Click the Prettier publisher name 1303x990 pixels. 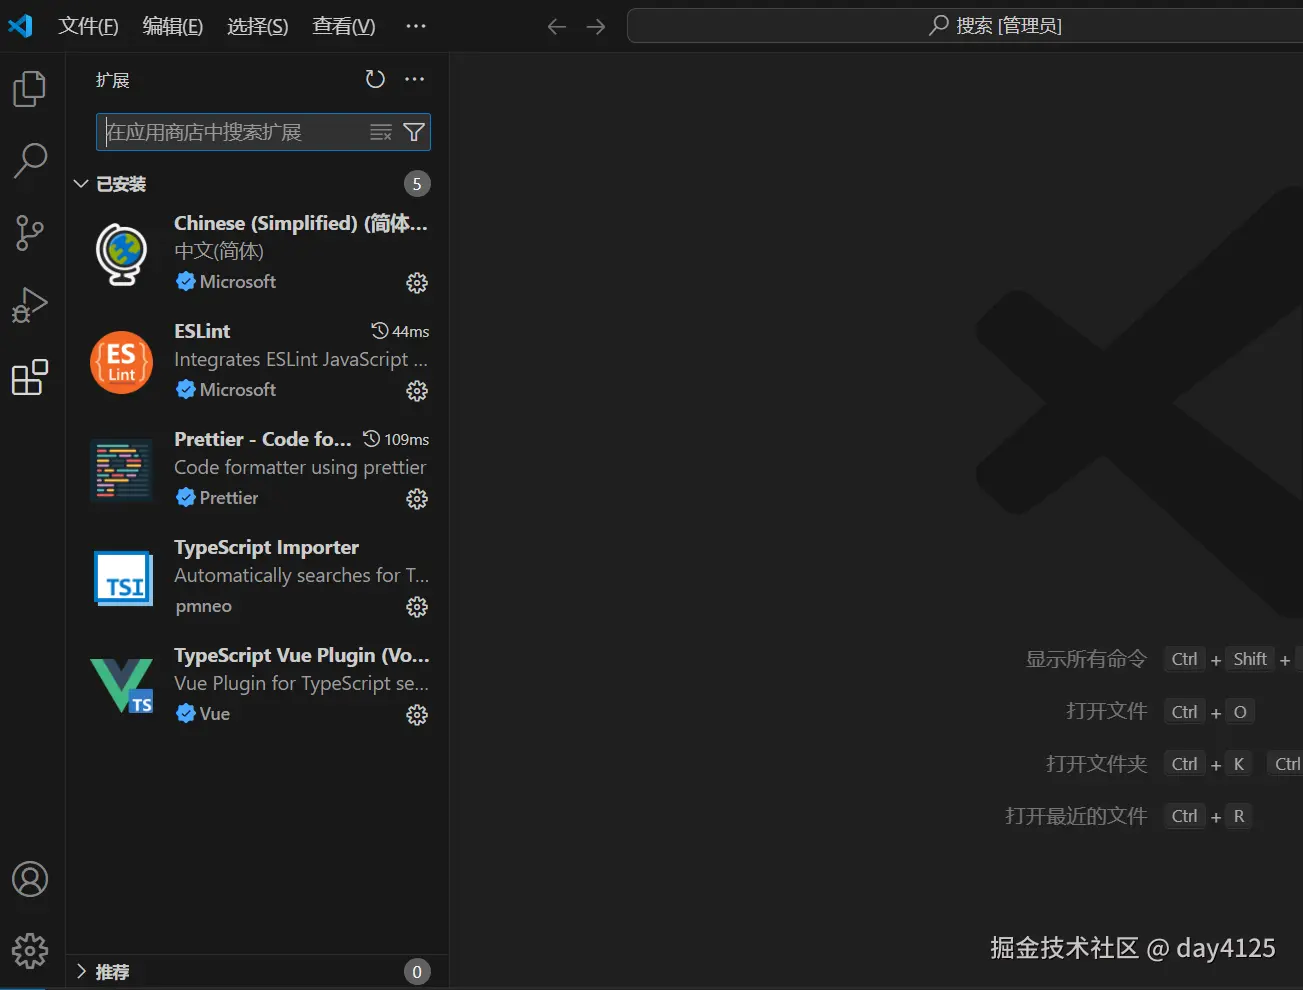point(229,498)
